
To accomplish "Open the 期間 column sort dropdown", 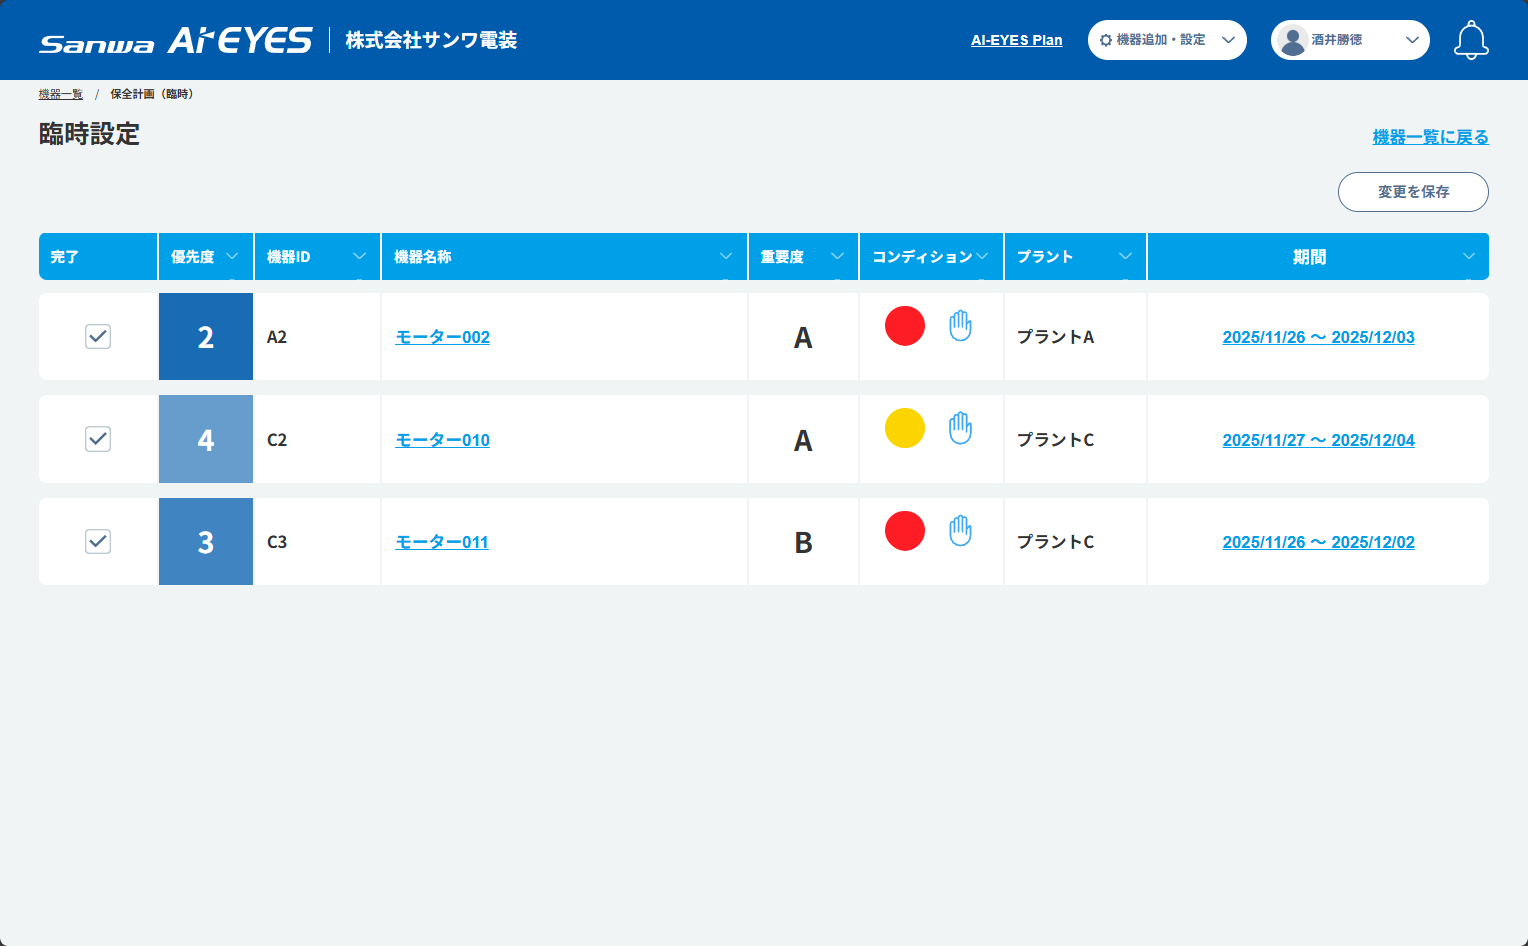I will point(1468,256).
